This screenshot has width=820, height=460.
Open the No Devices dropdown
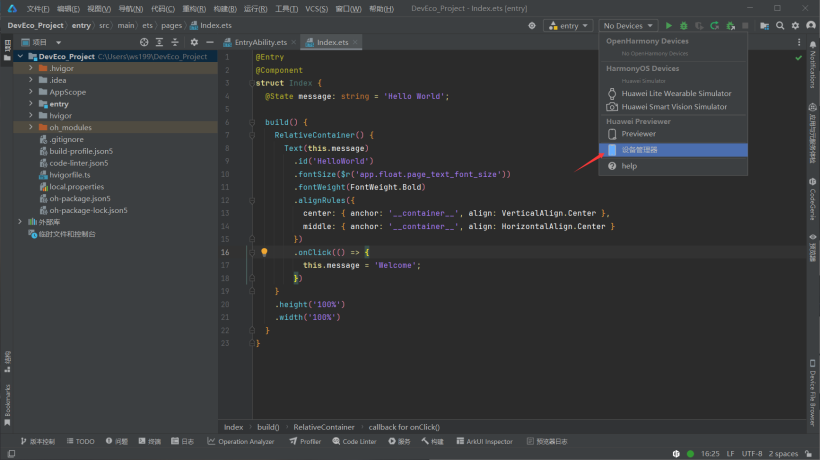click(628, 26)
